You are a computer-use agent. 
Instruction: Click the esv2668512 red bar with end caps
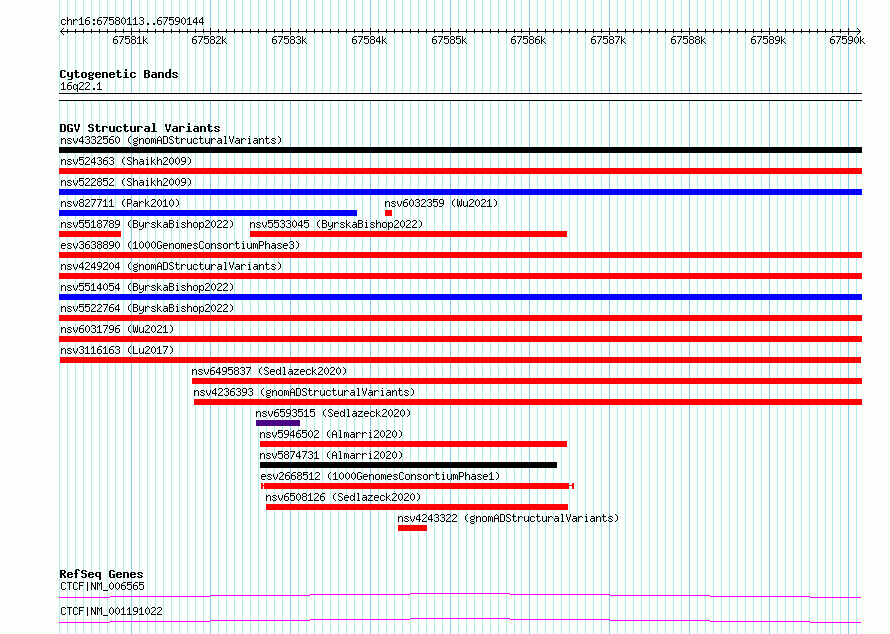coord(417,486)
